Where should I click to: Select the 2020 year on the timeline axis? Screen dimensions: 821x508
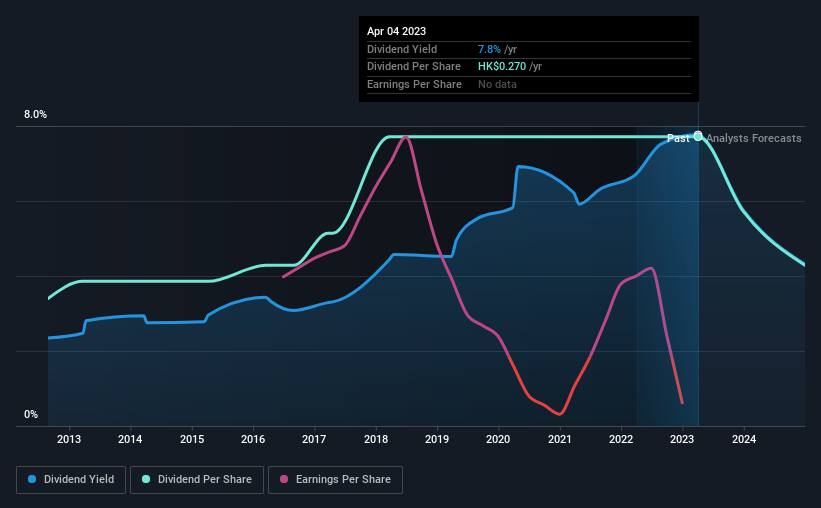click(499, 439)
